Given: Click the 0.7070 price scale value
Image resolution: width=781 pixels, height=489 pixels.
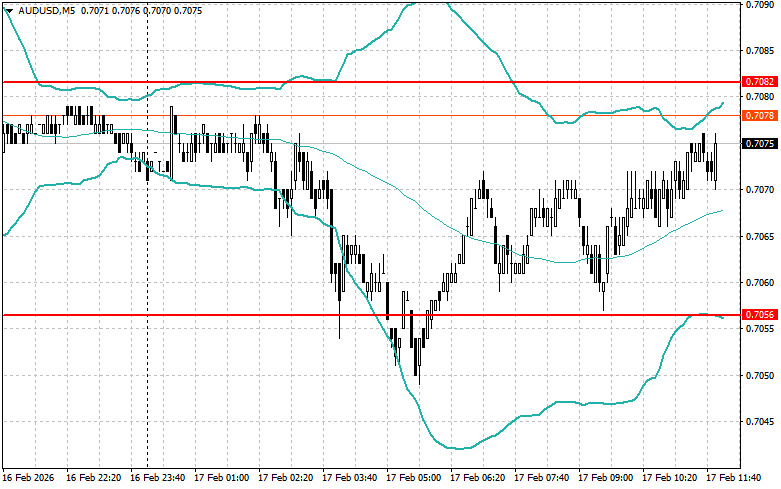Looking at the screenshot, I should (x=760, y=190).
